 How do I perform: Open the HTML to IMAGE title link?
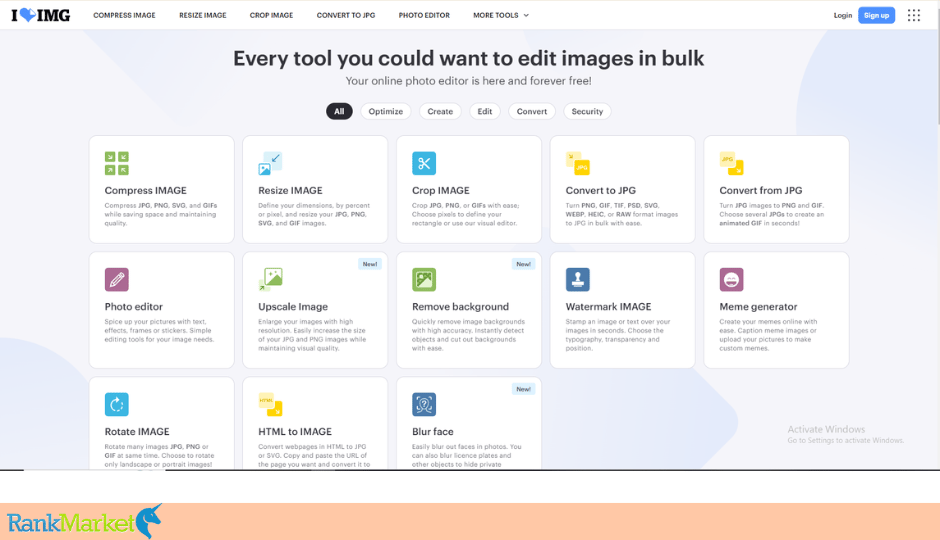pos(295,432)
